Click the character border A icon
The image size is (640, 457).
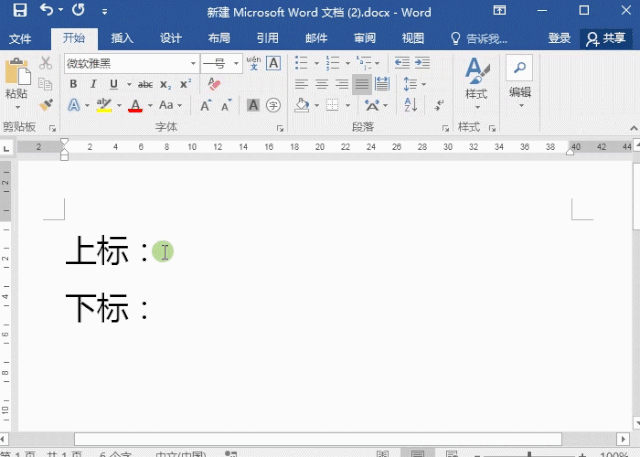click(273, 63)
